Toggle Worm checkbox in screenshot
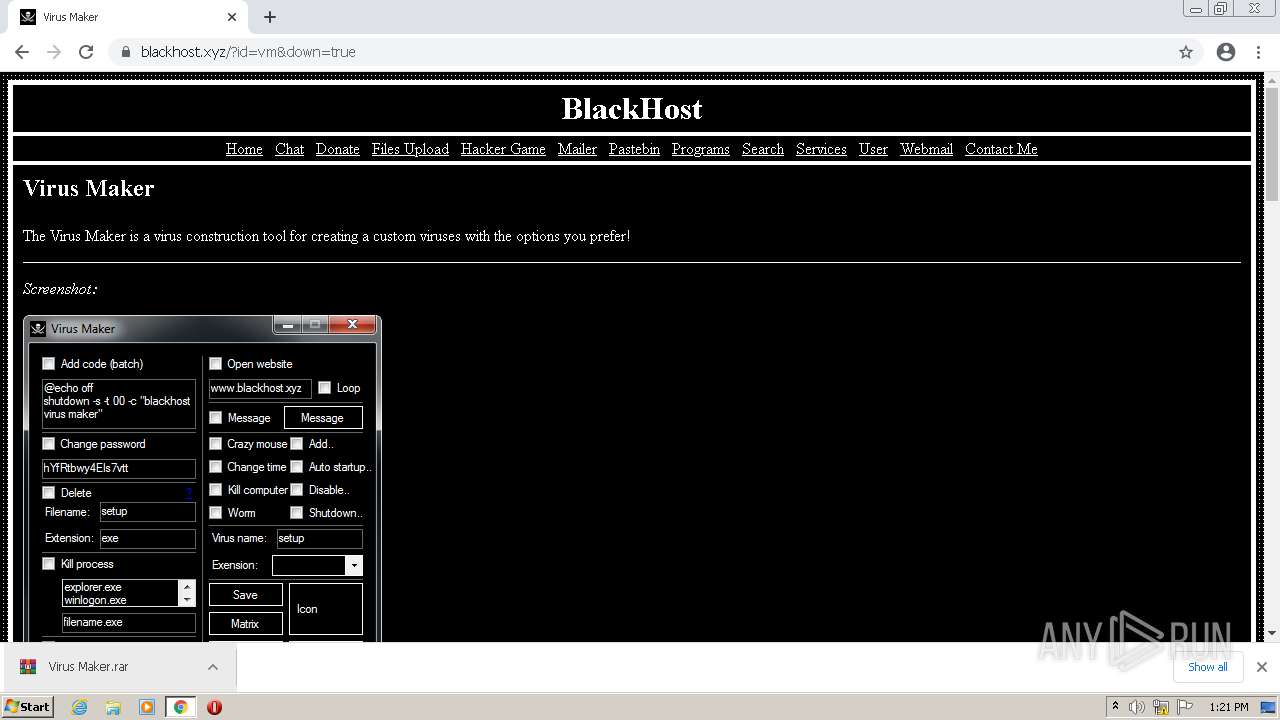Screen dimensions: 1280x720 click(x=216, y=513)
